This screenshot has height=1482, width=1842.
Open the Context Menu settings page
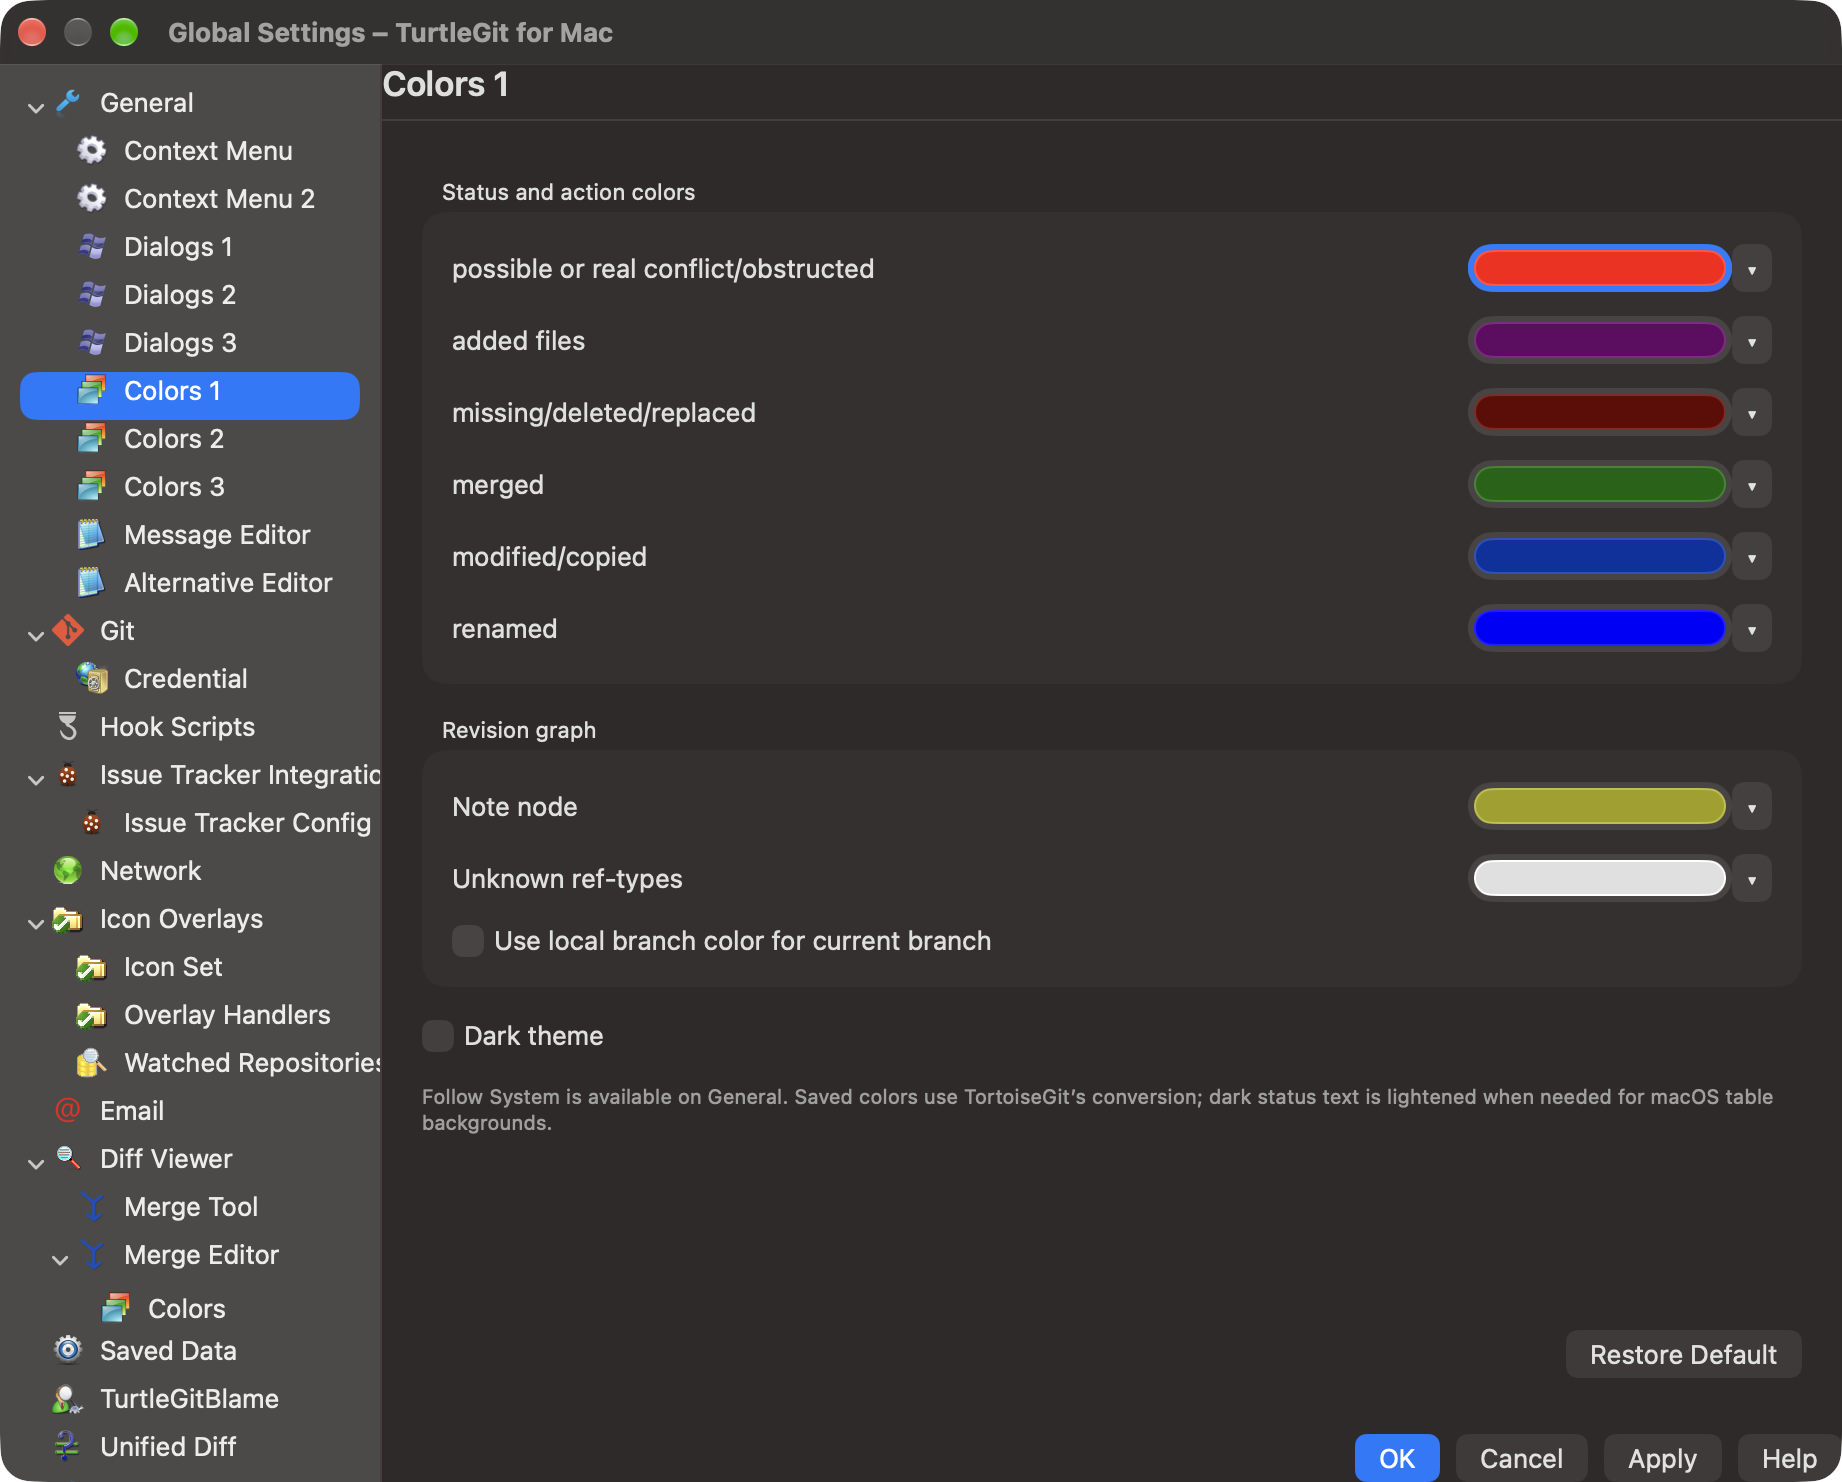pos(208,150)
